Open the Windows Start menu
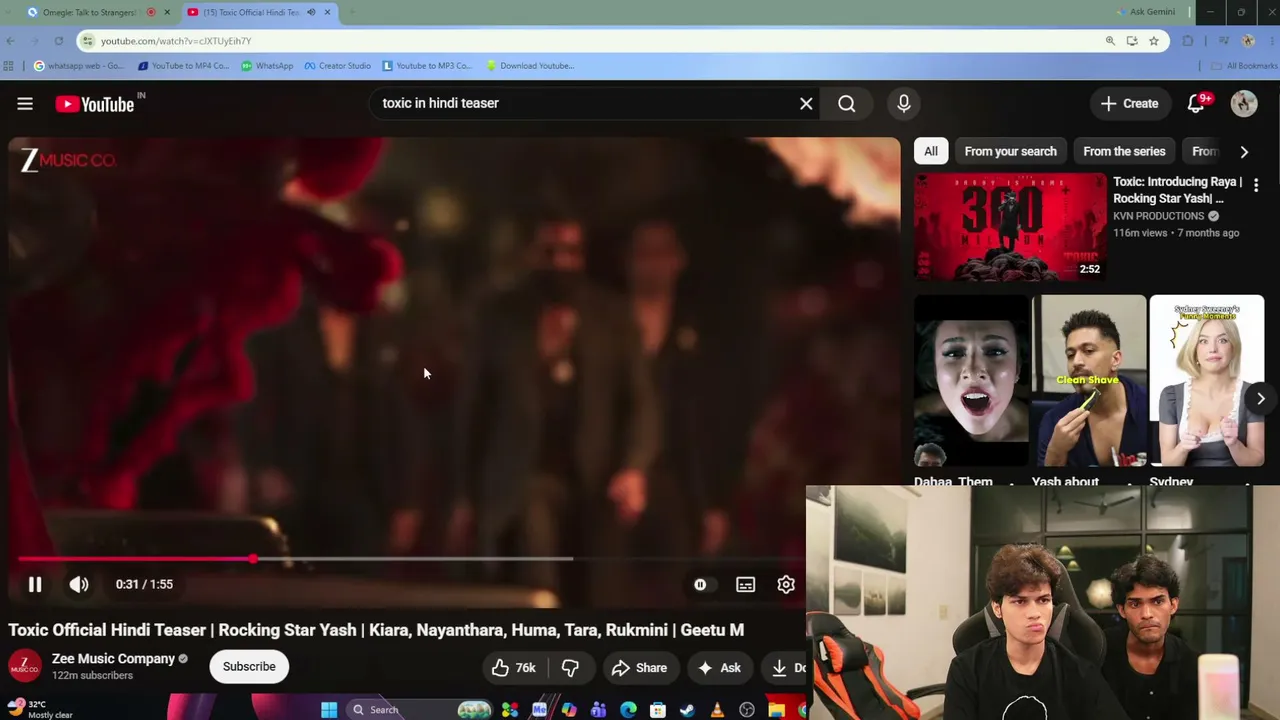 (x=329, y=710)
